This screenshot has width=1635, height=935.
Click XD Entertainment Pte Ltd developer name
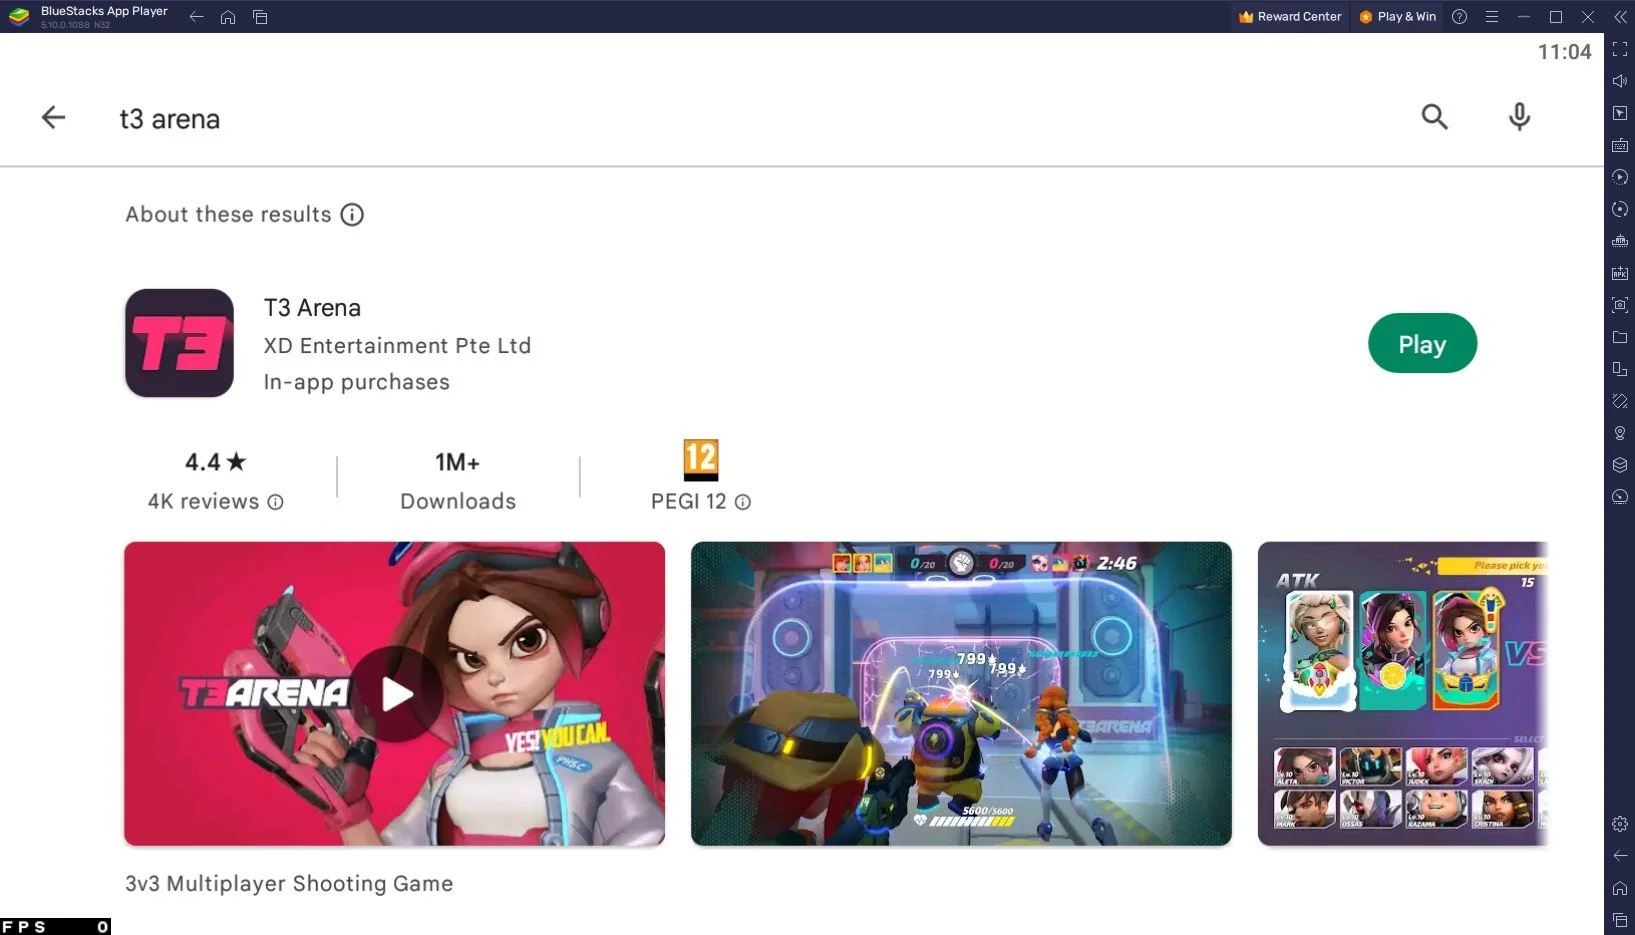click(x=397, y=346)
